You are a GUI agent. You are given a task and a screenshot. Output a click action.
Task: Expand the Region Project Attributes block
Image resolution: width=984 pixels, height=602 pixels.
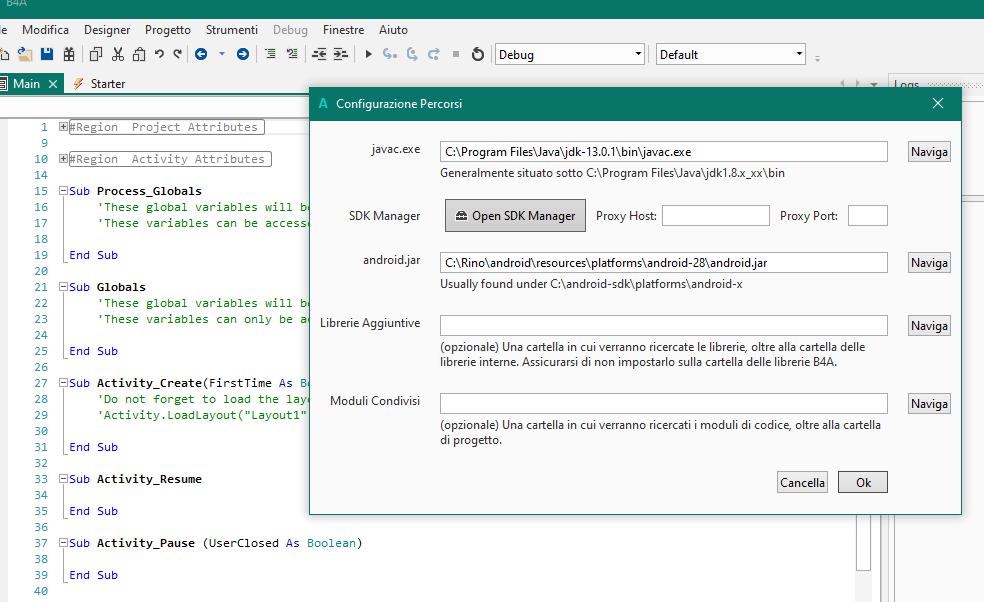[63, 127]
